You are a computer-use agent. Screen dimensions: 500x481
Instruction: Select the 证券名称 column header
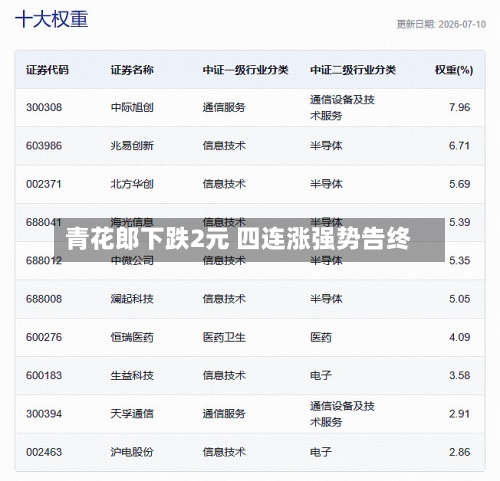[132, 70]
